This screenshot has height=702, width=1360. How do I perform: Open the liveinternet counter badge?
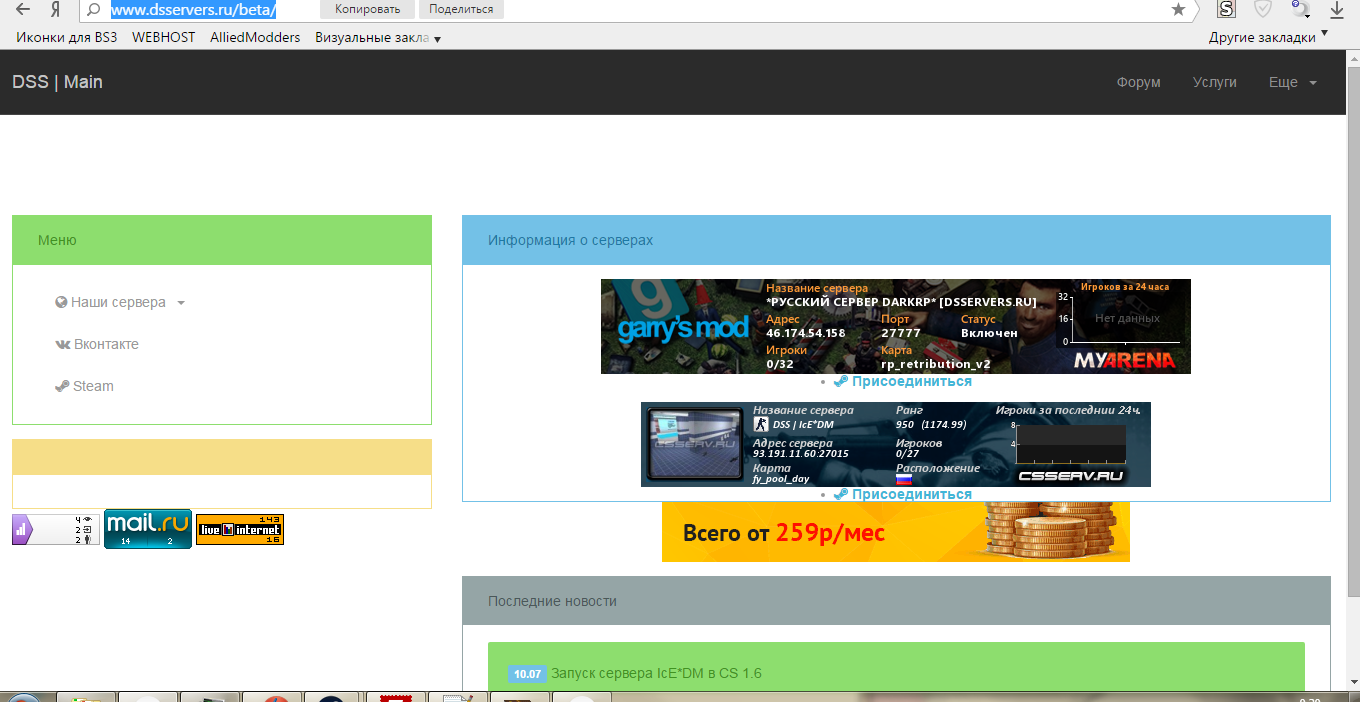(x=239, y=529)
